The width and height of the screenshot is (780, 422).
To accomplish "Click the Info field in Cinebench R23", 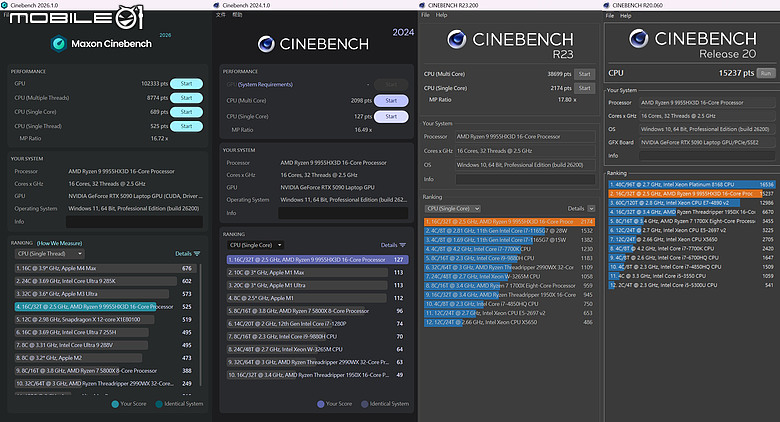I will click(525, 179).
